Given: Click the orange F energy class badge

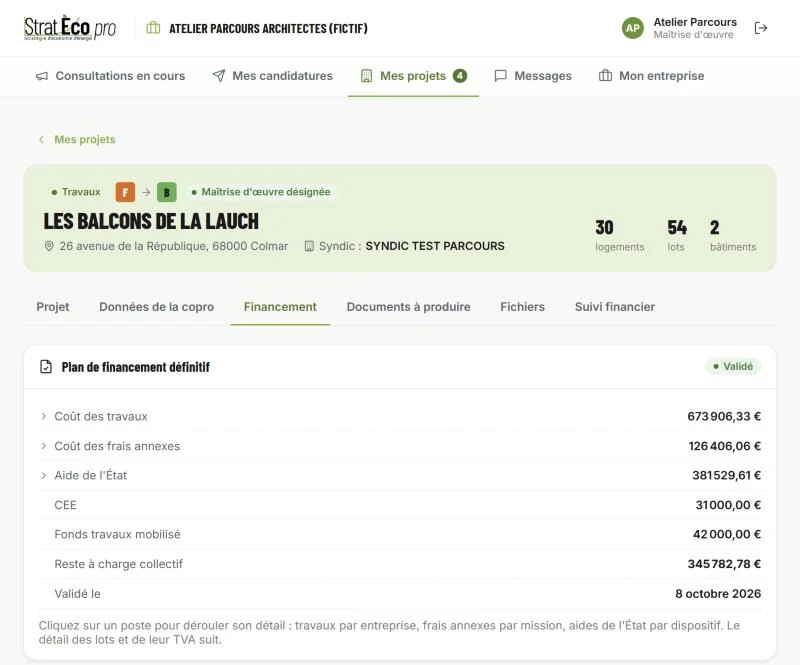Looking at the screenshot, I should pyautogui.click(x=126, y=192).
